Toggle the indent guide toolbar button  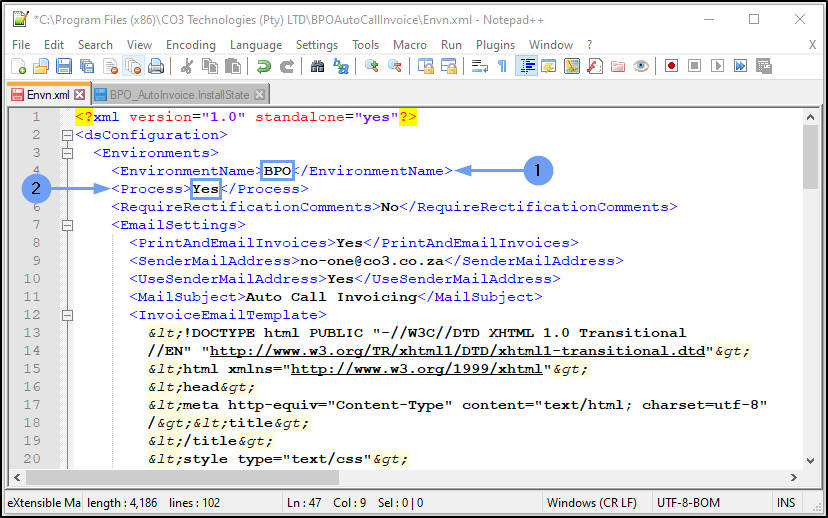click(x=526, y=66)
